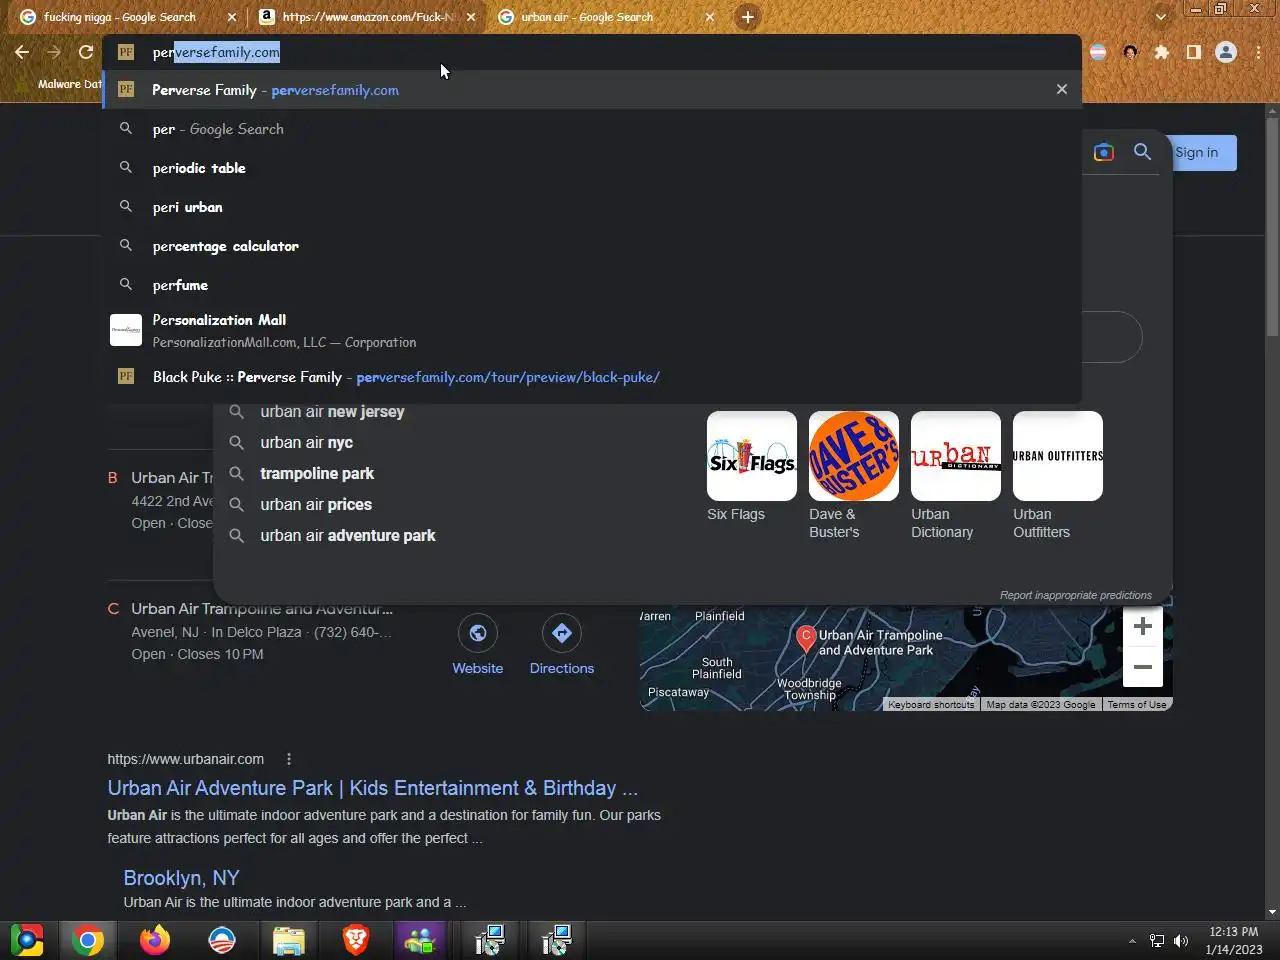The width and height of the screenshot is (1280, 960).
Task: Switch to the Amazon tab
Action: 365,17
